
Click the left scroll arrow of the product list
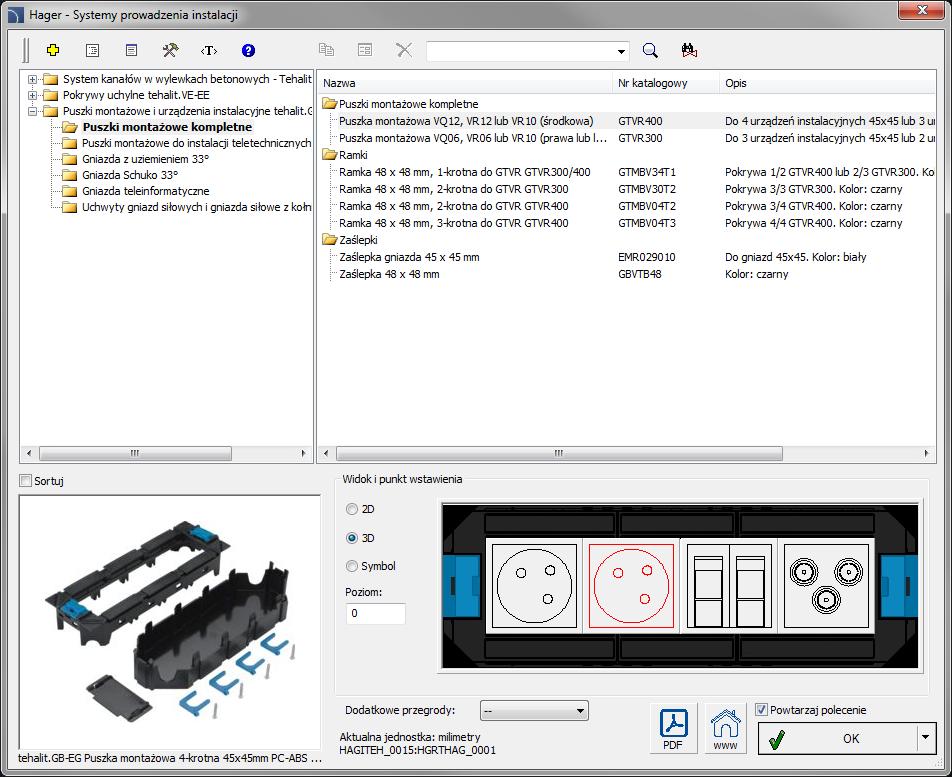click(326, 453)
